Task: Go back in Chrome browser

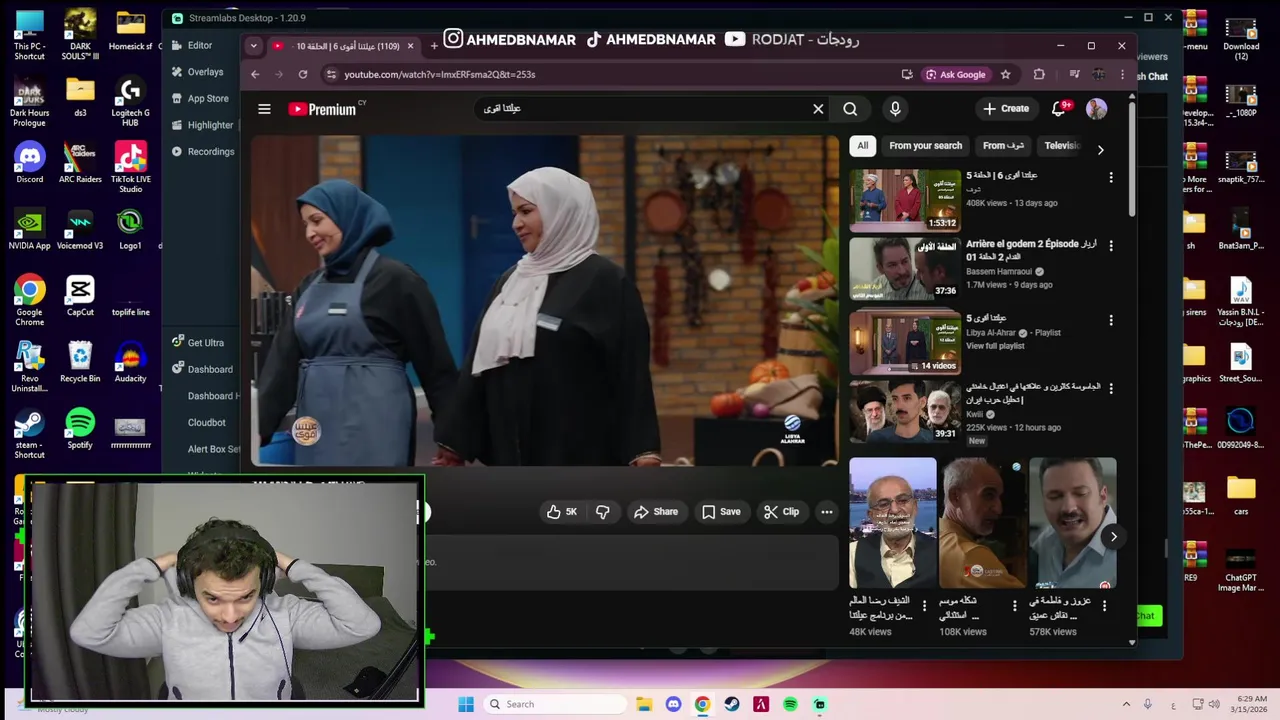Action: coord(255,74)
